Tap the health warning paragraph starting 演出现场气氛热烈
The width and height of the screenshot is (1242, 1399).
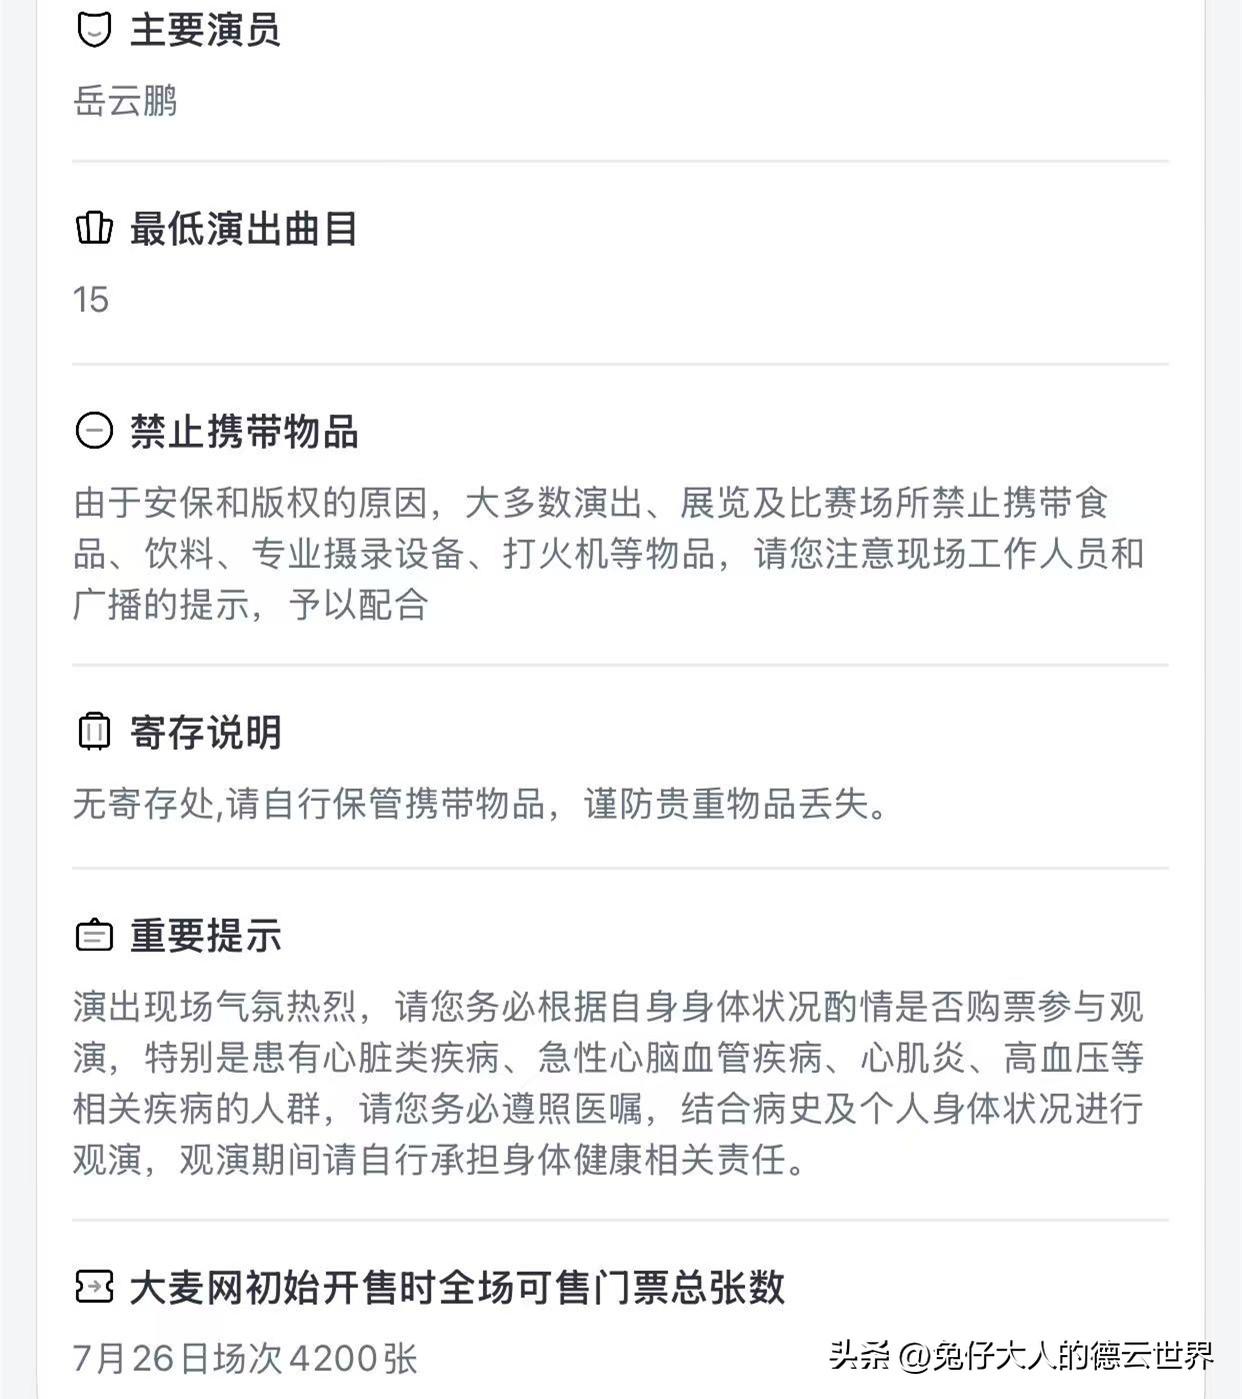click(608, 1083)
